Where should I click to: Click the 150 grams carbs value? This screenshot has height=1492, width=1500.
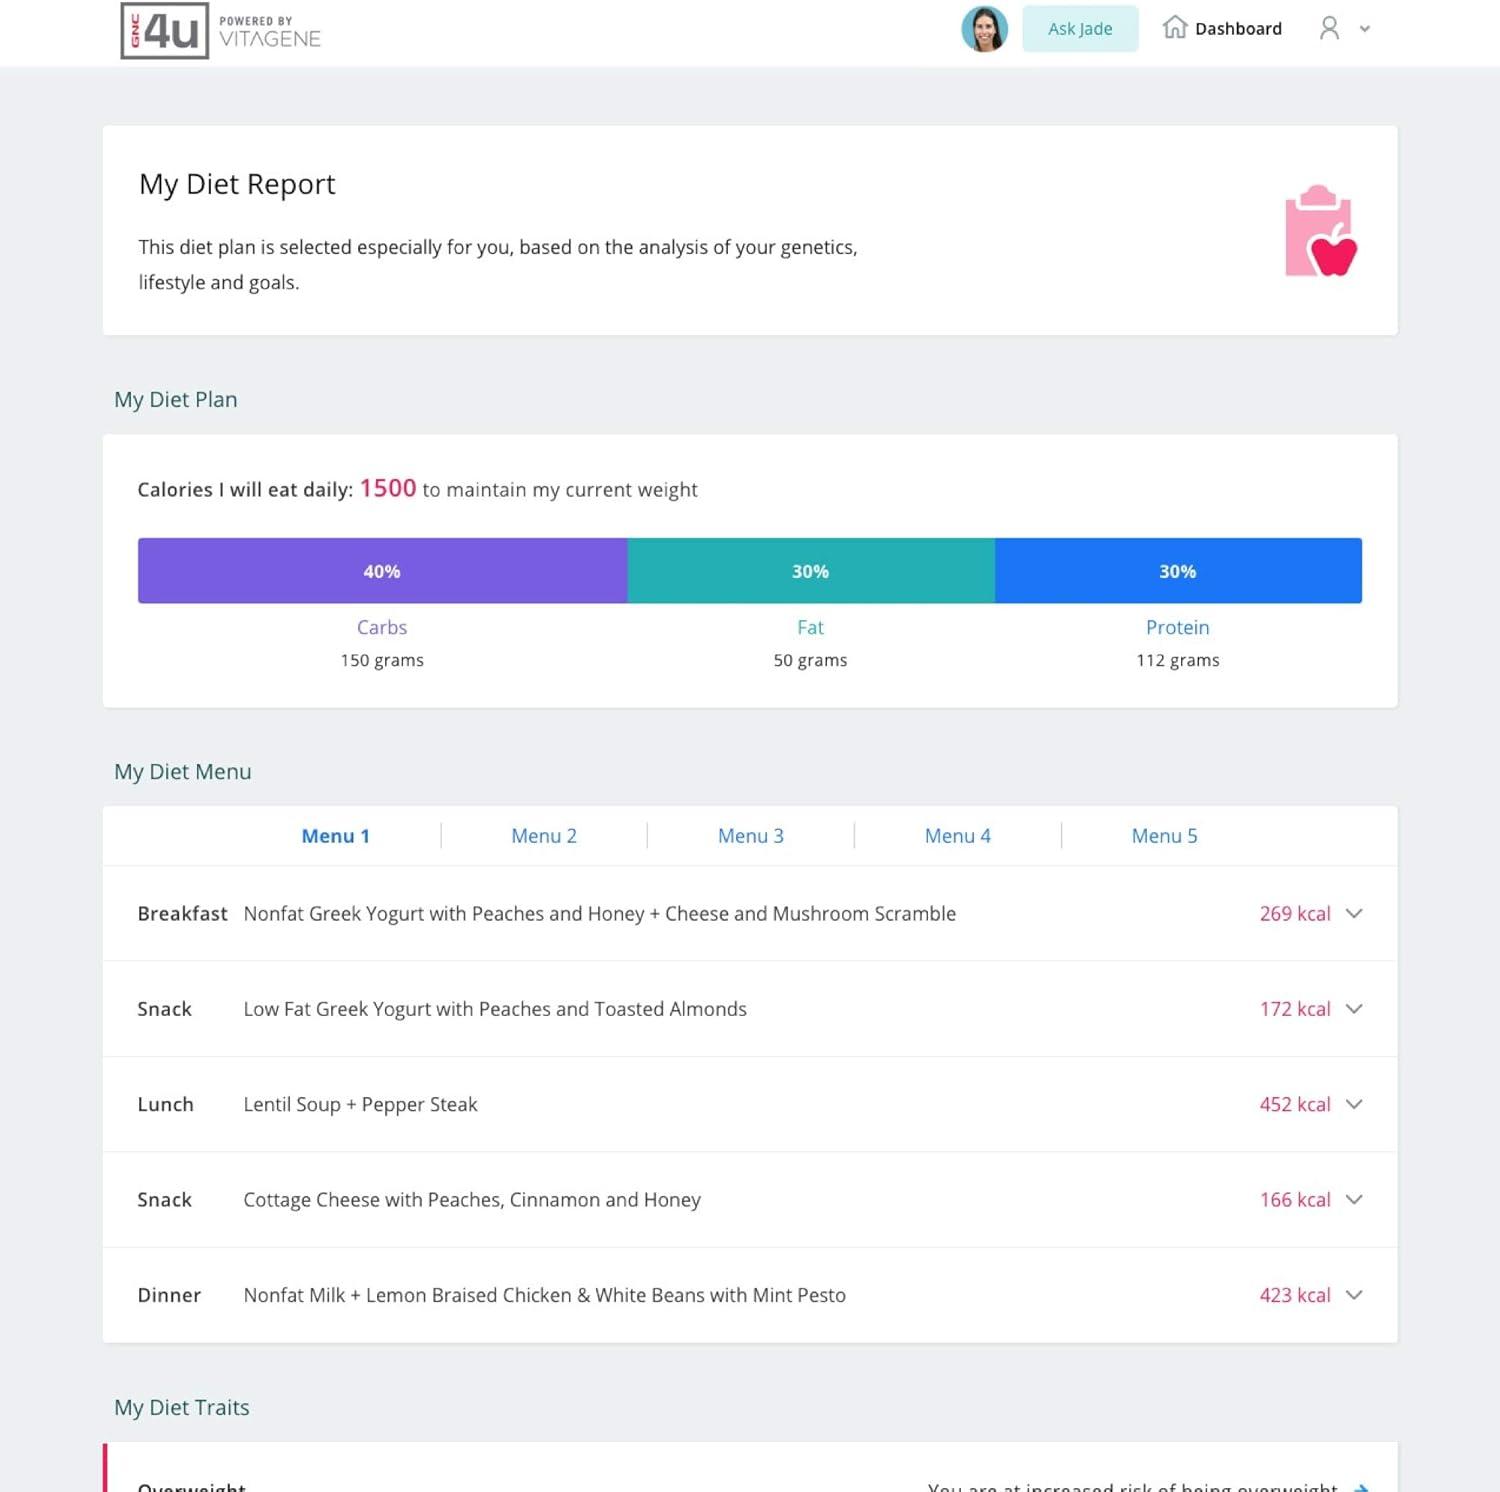(x=382, y=660)
